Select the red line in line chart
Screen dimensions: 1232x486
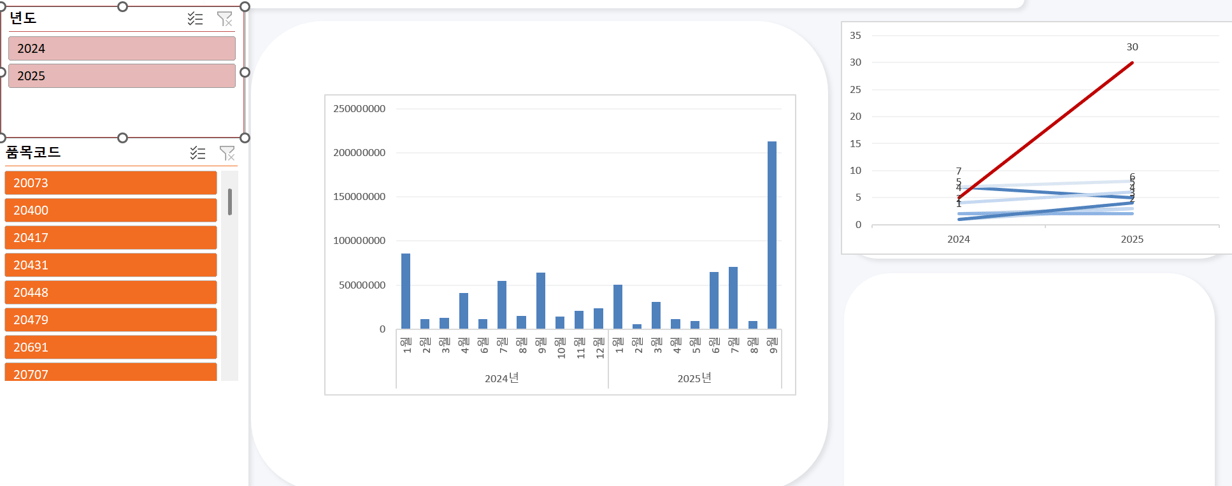click(x=1045, y=130)
